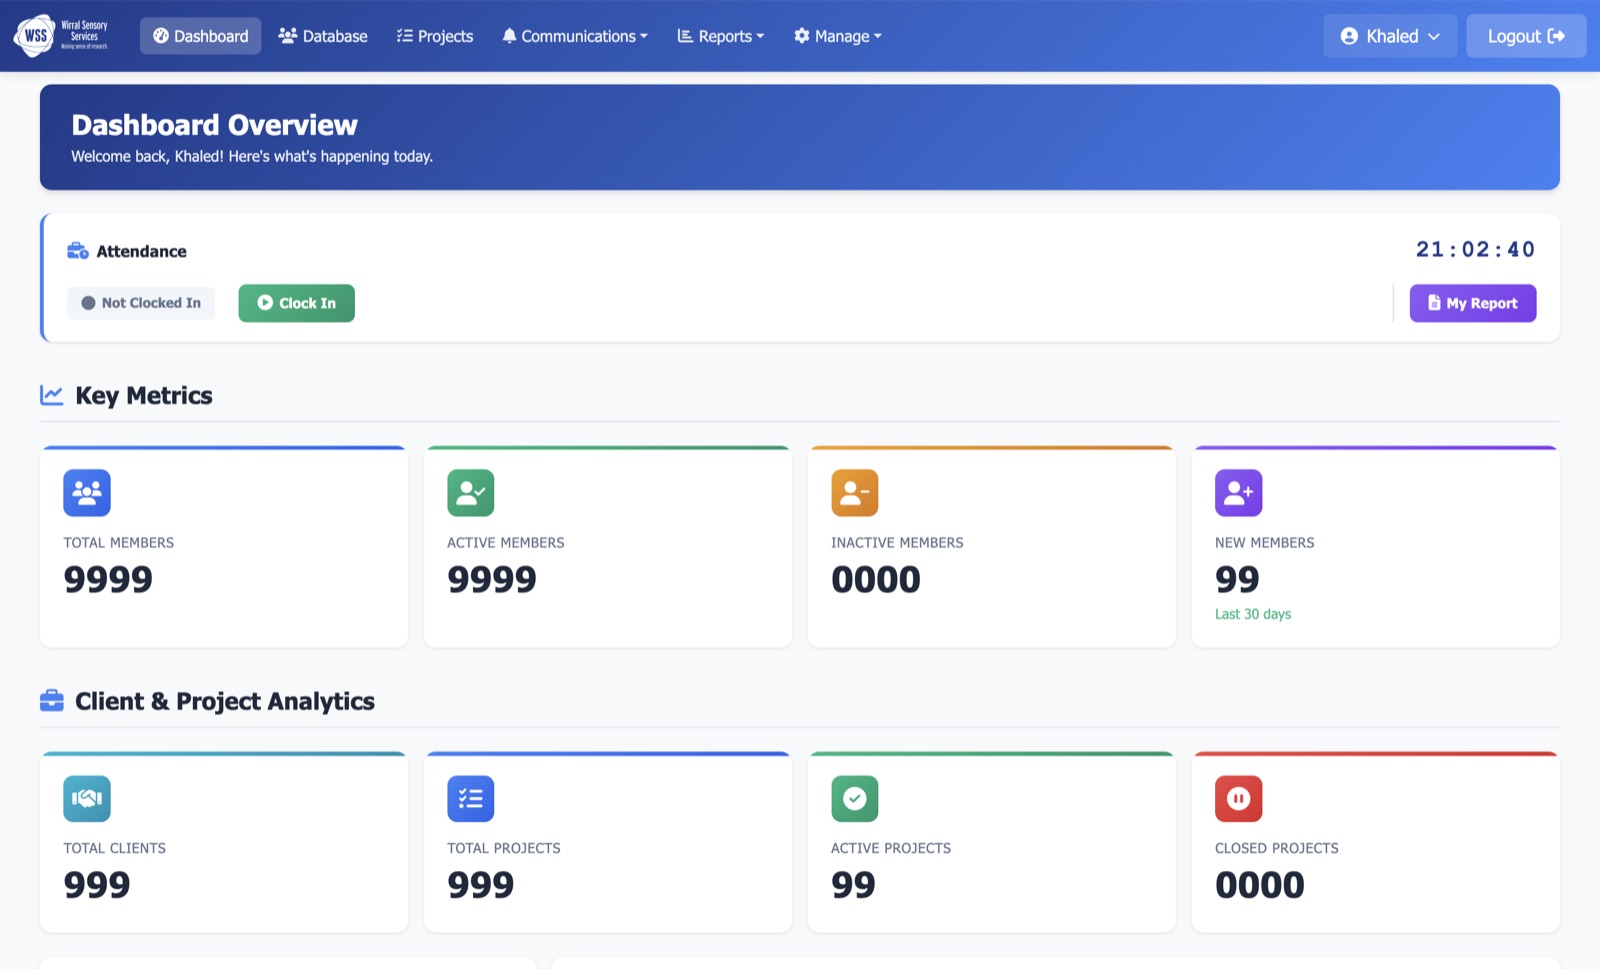Image resolution: width=1600 pixels, height=969 pixels.
Task: Click the Not Clocked In status badge
Action: (141, 303)
